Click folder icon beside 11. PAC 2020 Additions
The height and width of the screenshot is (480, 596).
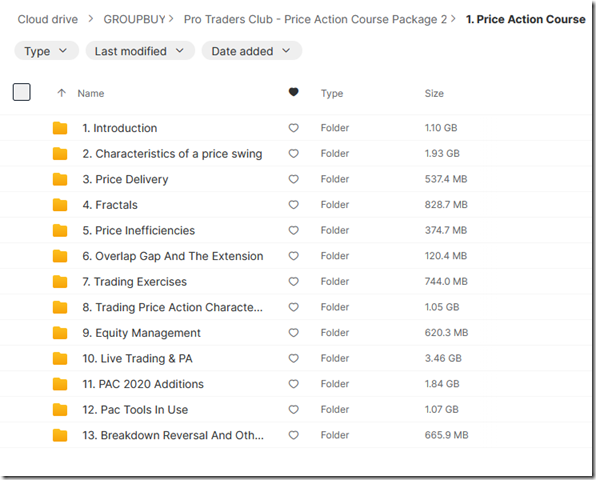(60, 384)
